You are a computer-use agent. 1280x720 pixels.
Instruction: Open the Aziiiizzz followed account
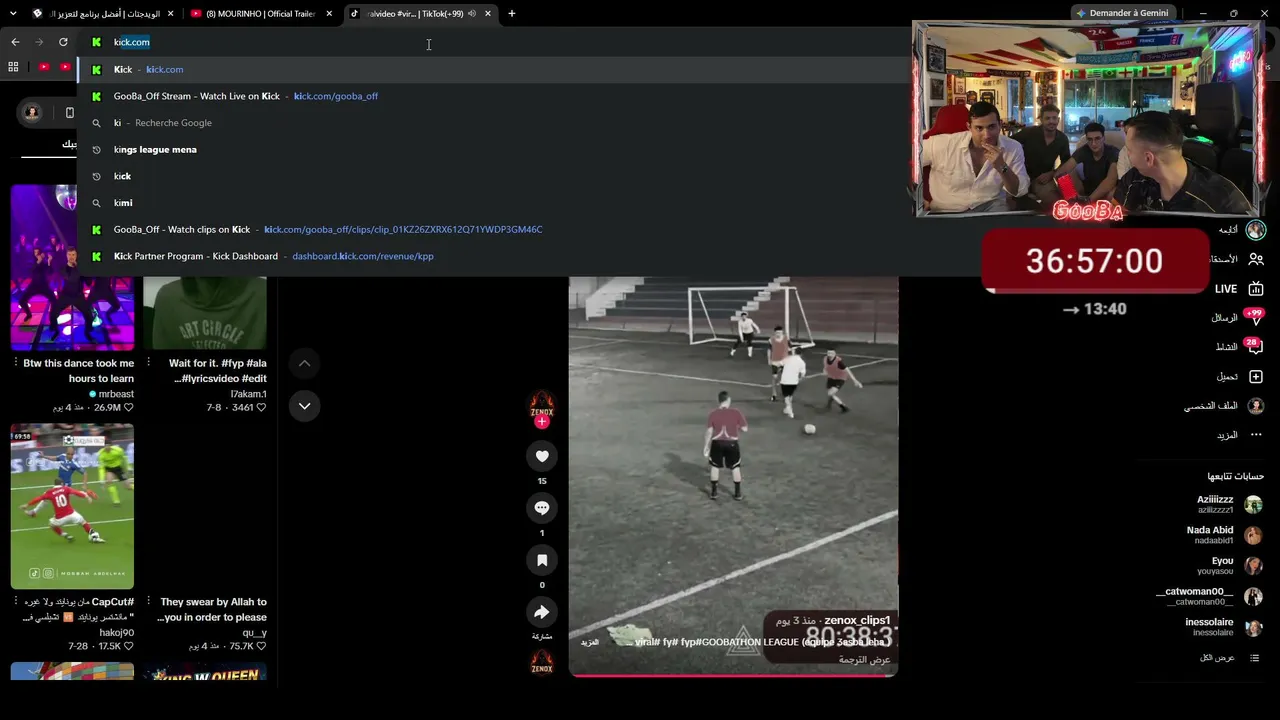[x=1215, y=504]
